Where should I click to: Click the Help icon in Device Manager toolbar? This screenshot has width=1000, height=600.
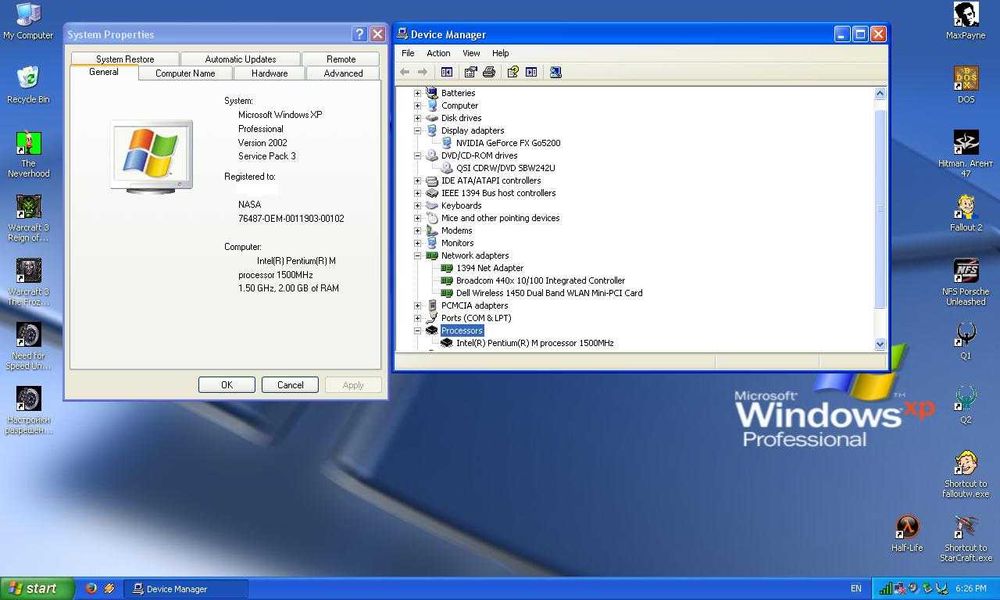click(x=513, y=72)
